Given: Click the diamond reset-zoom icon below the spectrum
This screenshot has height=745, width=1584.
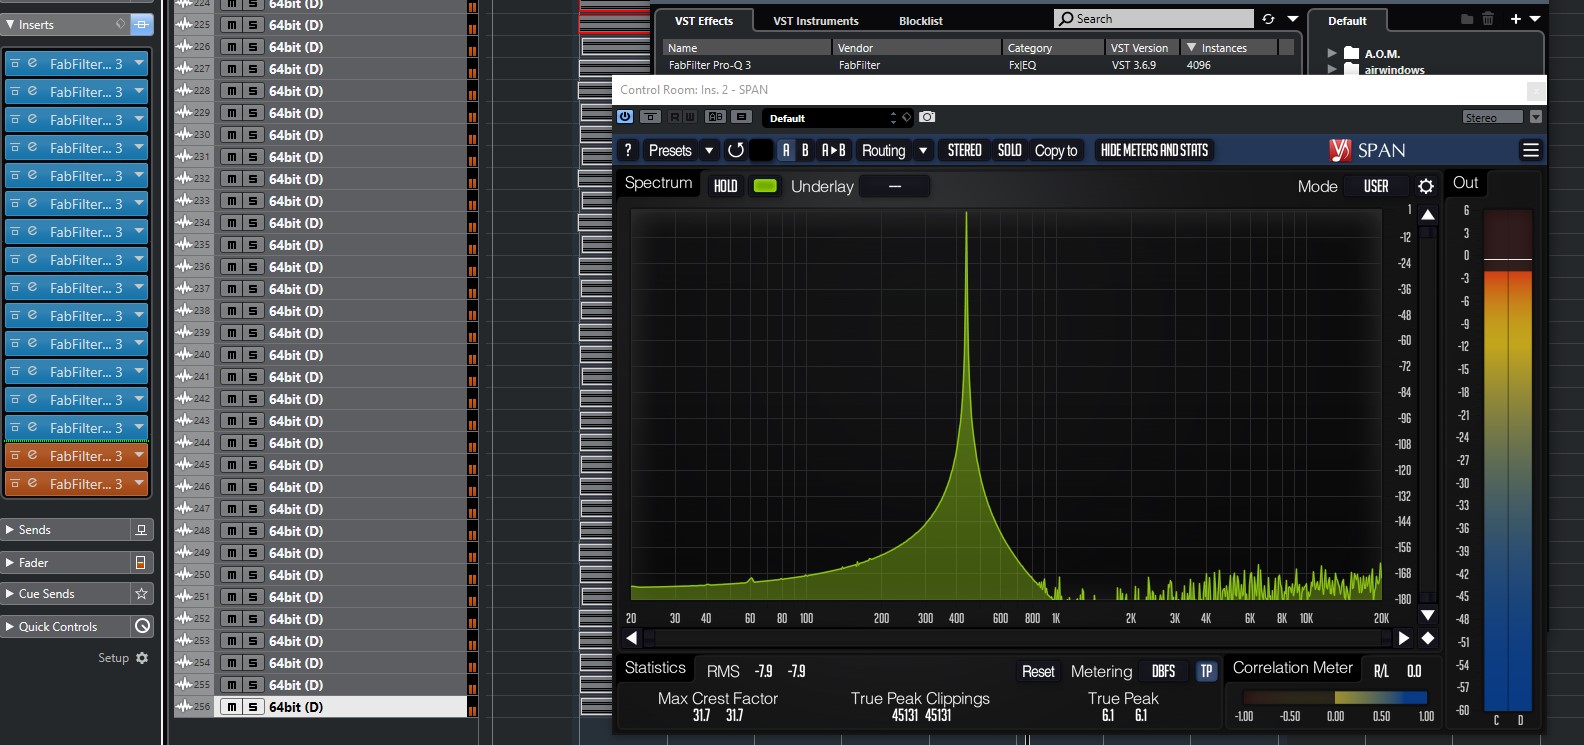Looking at the screenshot, I should 1428,638.
